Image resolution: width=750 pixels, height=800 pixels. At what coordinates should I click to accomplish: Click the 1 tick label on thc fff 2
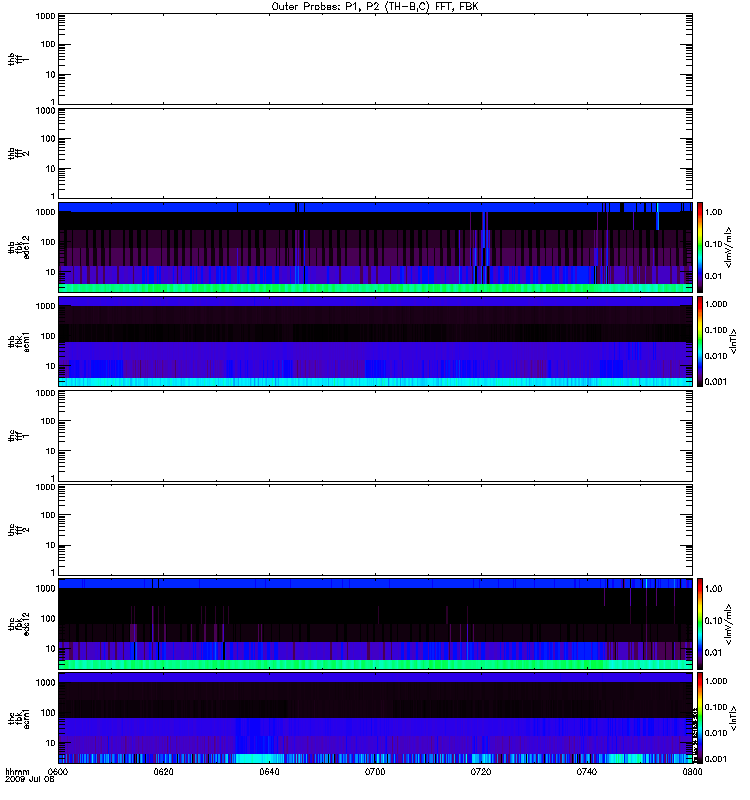coord(53,572)
